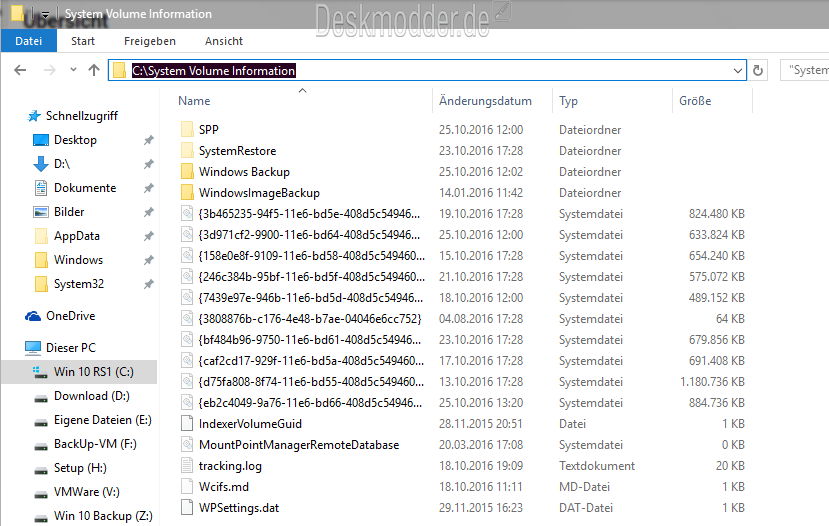The width and height of the screenshot is (829, 526).
Task: Click the MountPointManagerRemoteDatabase file icon
Action: 187,445
